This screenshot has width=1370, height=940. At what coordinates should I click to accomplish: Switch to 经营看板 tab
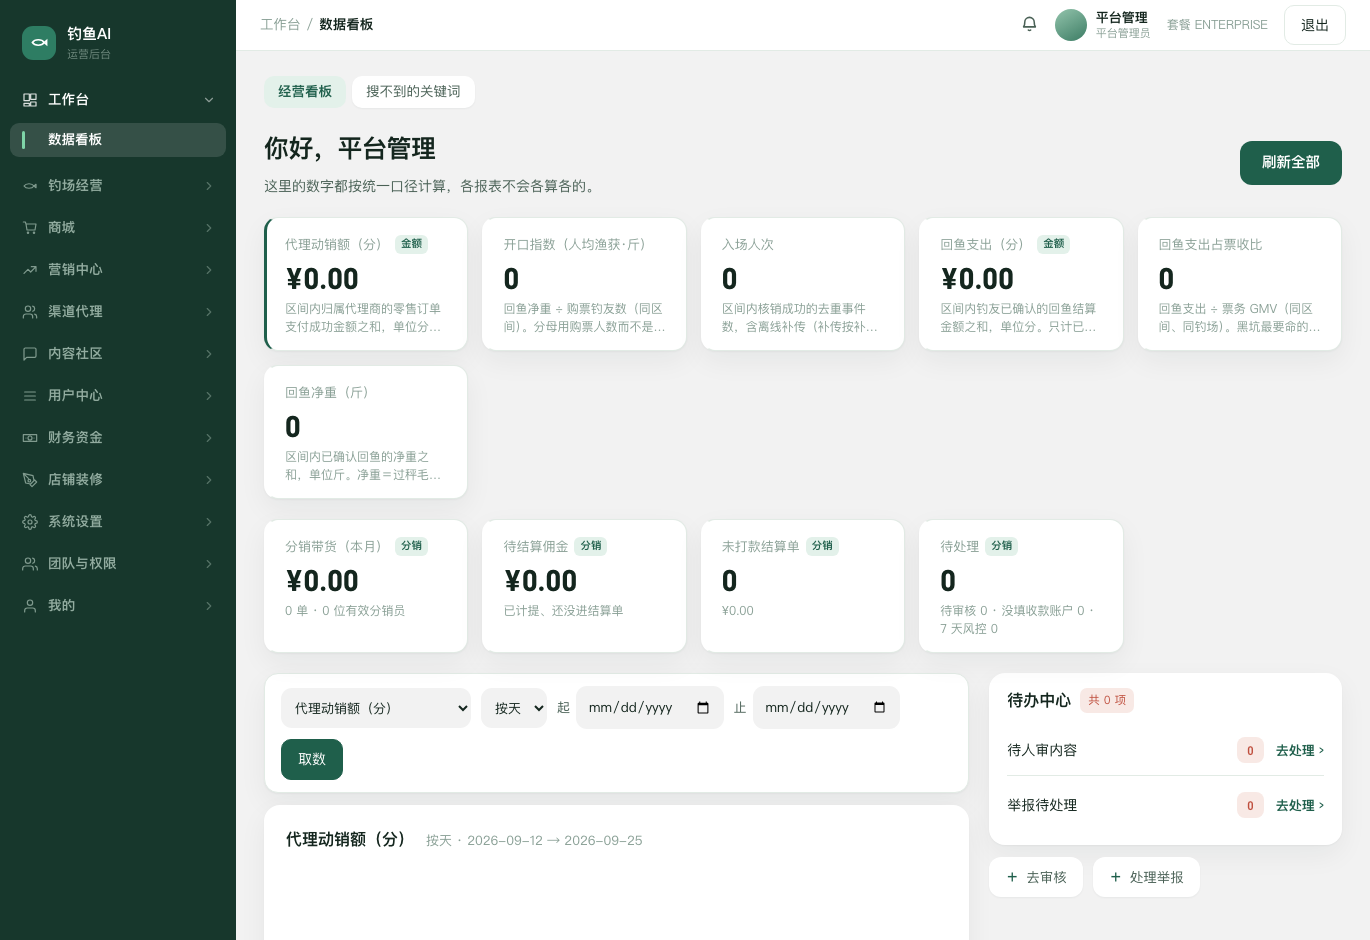305,92
